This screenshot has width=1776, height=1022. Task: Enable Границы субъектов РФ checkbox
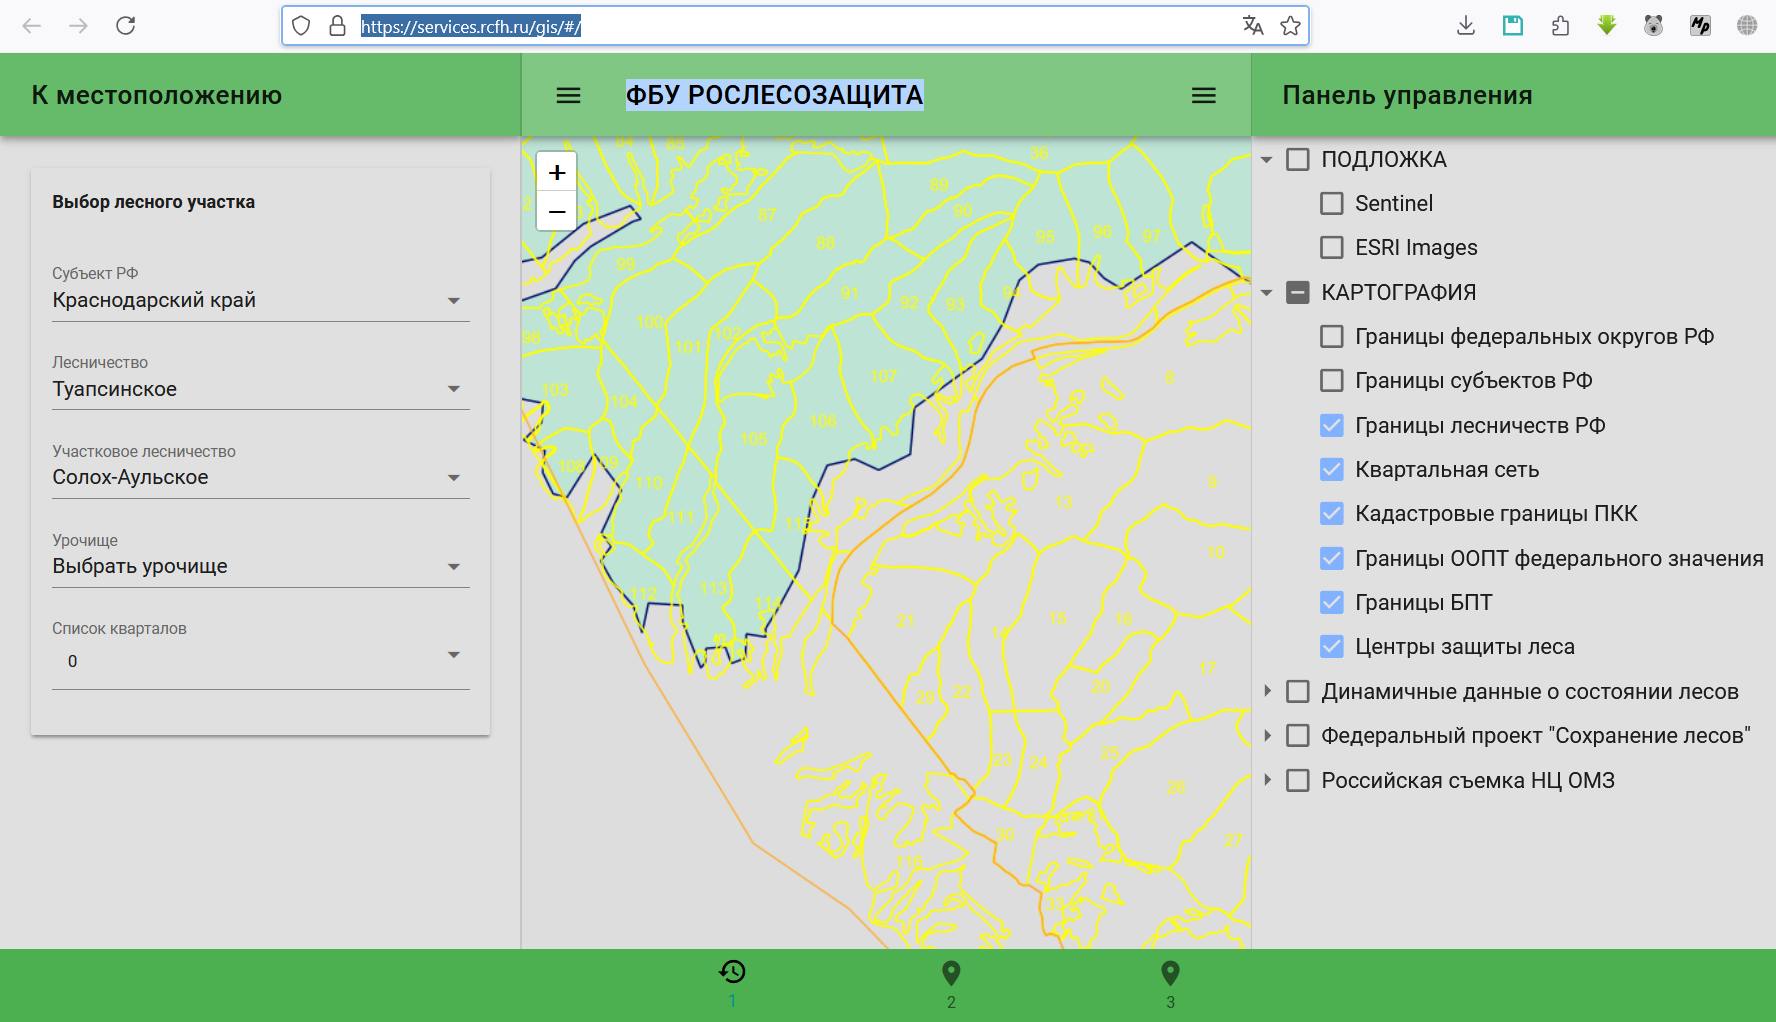tap(1331, 381)
